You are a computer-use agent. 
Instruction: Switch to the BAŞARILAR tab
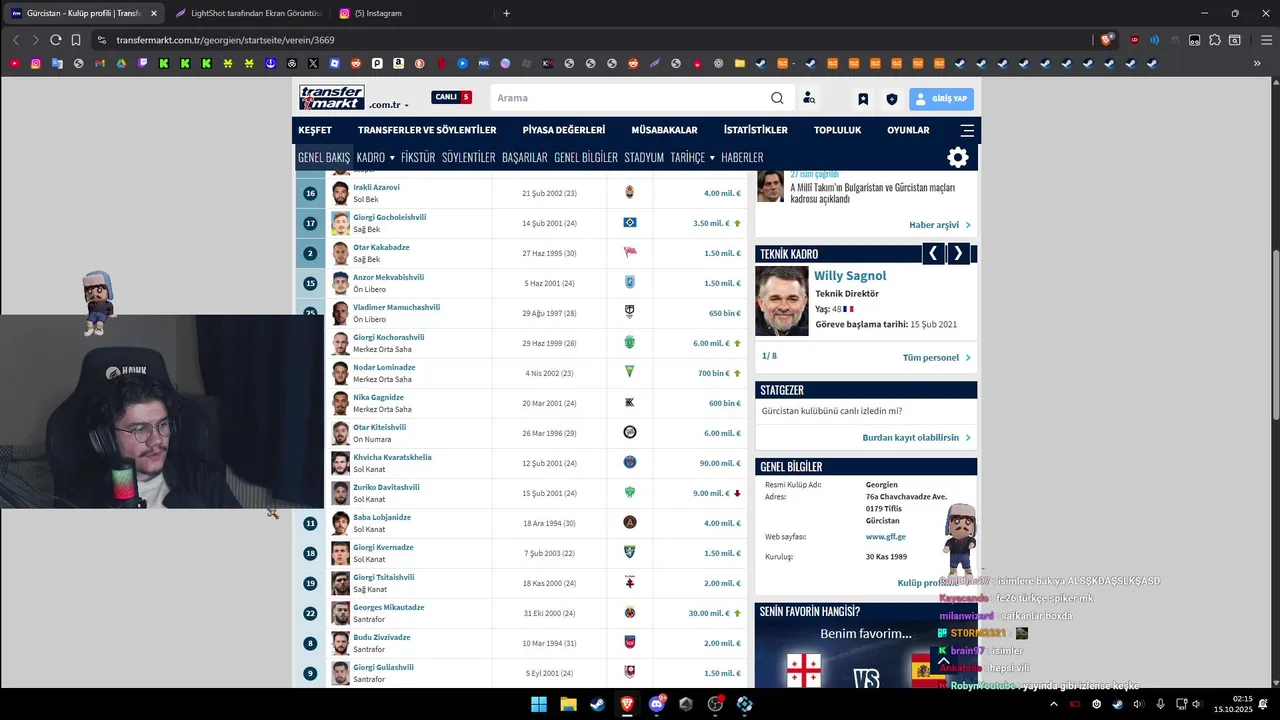[525, 157]
